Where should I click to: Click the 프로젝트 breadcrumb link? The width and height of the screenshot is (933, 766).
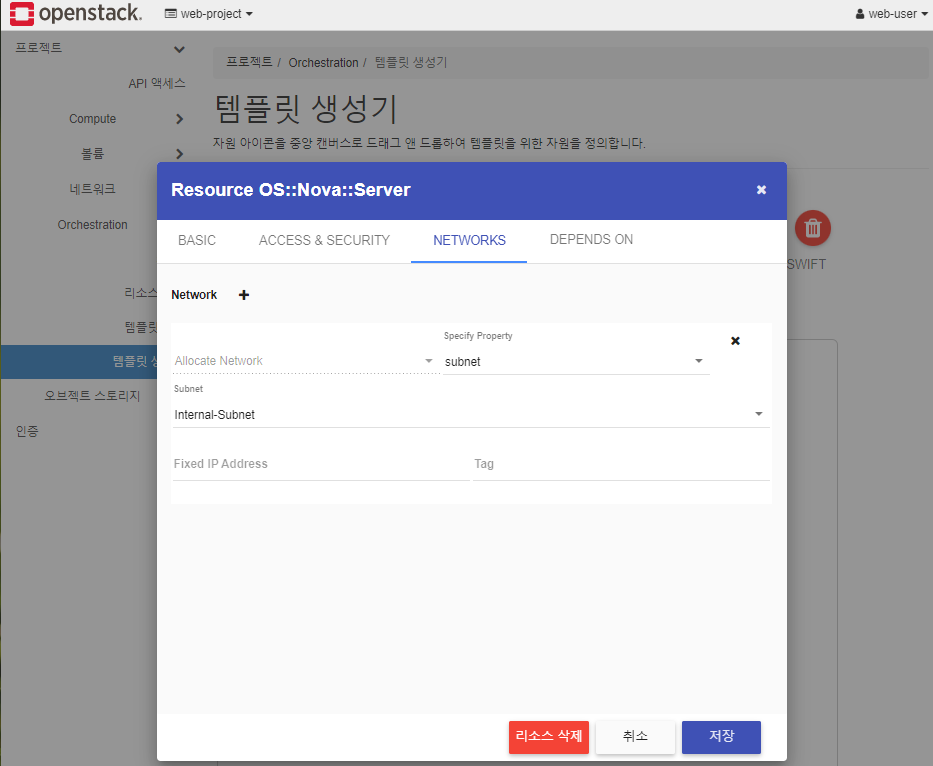click(x=249, y=62)
